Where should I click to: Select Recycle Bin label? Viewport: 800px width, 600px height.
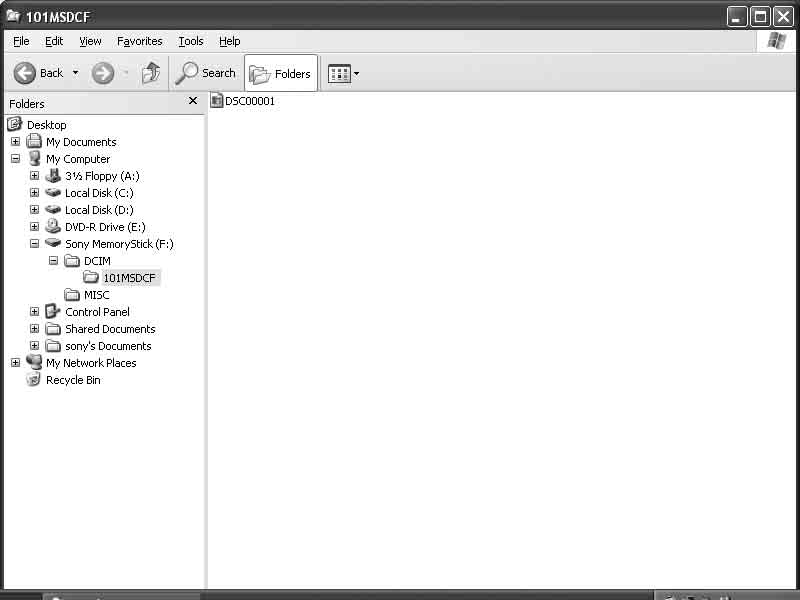pyautogui.click(x=73, y=380)
